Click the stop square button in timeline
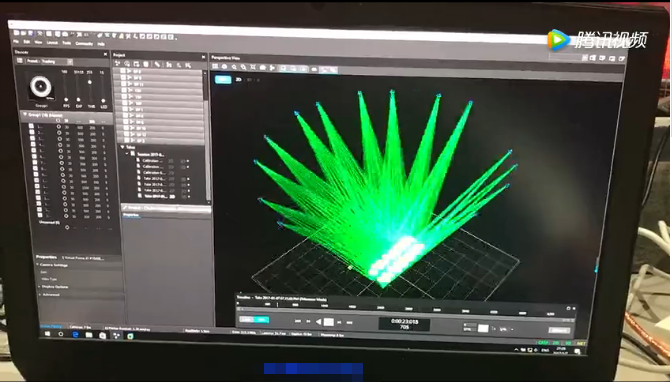Viewport: 672px width, 382px height. pyautogui.click(x=329, y=322)
